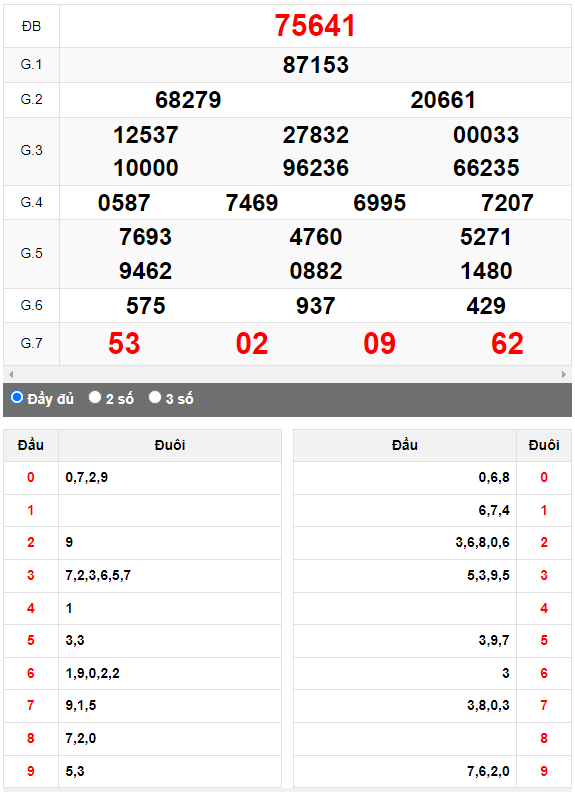The image size is (575, 792).
Task: Click the red G.7 number 53
Action: click(x=124, y=343)
